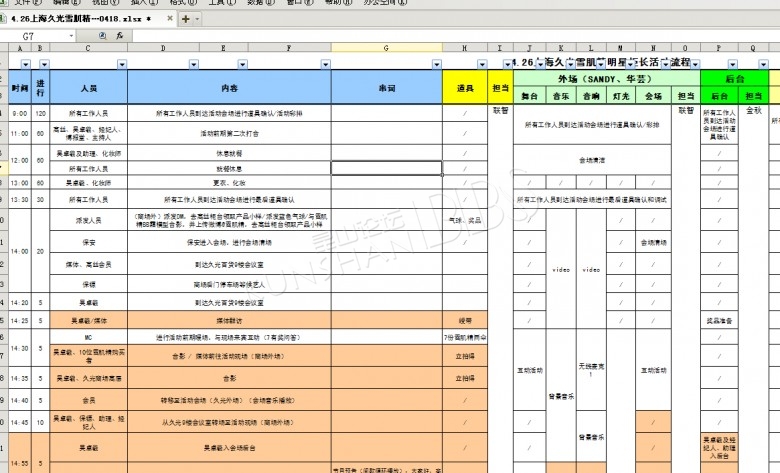Select the 保安 personnel cell
This screenshot has width=780, height=473.
click(x=89, y=242)
